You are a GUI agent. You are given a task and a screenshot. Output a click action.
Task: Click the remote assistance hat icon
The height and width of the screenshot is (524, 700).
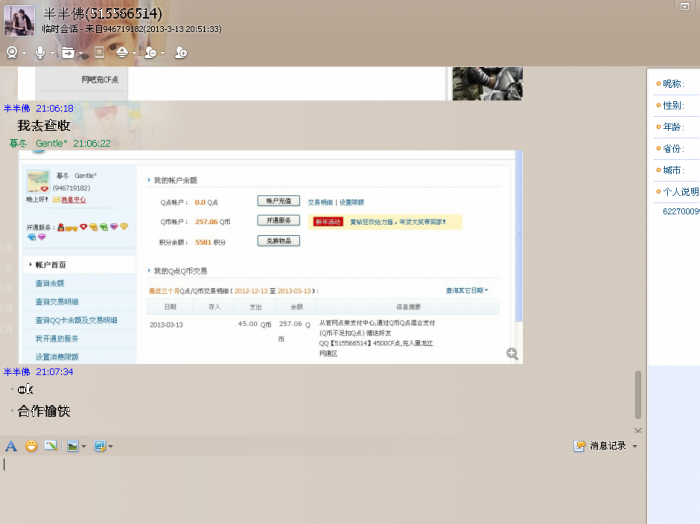click(122, 53)
